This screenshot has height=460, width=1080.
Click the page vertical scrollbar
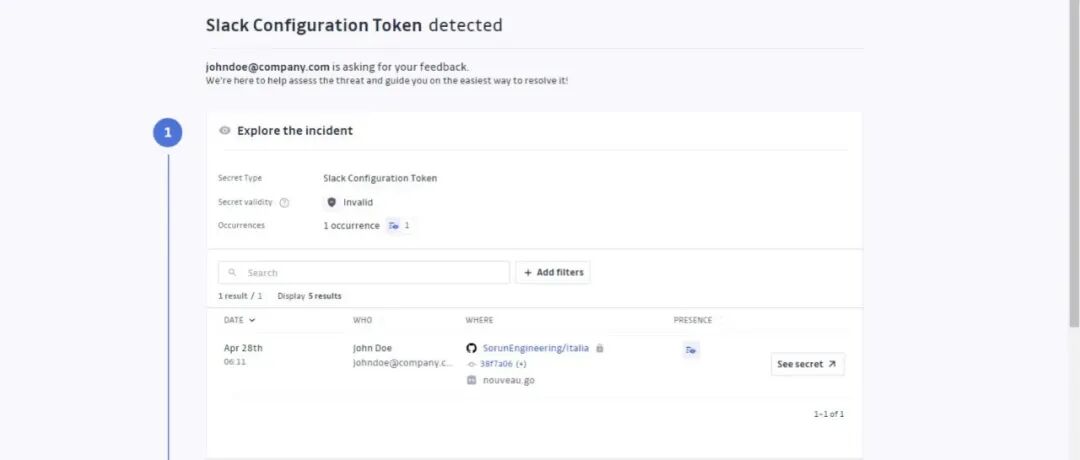[x=1074, y=165]
